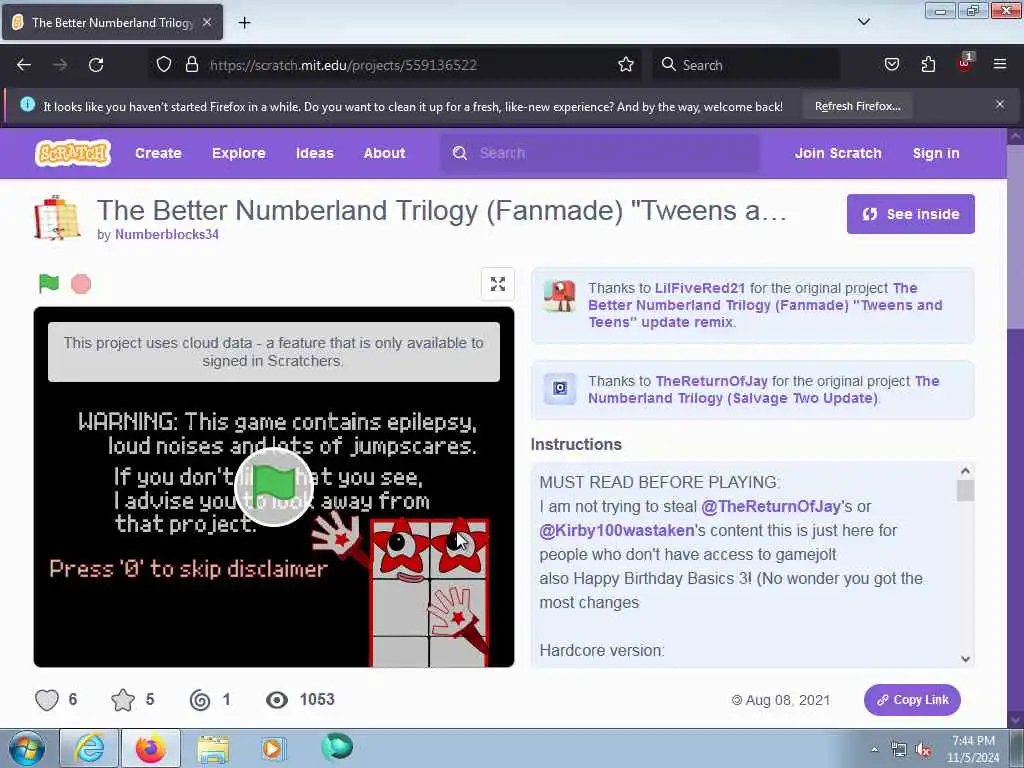This screenshot has height=768, width=1024.
Task: Click the Firefox taskbar icon
Action: tap(151, 748)
